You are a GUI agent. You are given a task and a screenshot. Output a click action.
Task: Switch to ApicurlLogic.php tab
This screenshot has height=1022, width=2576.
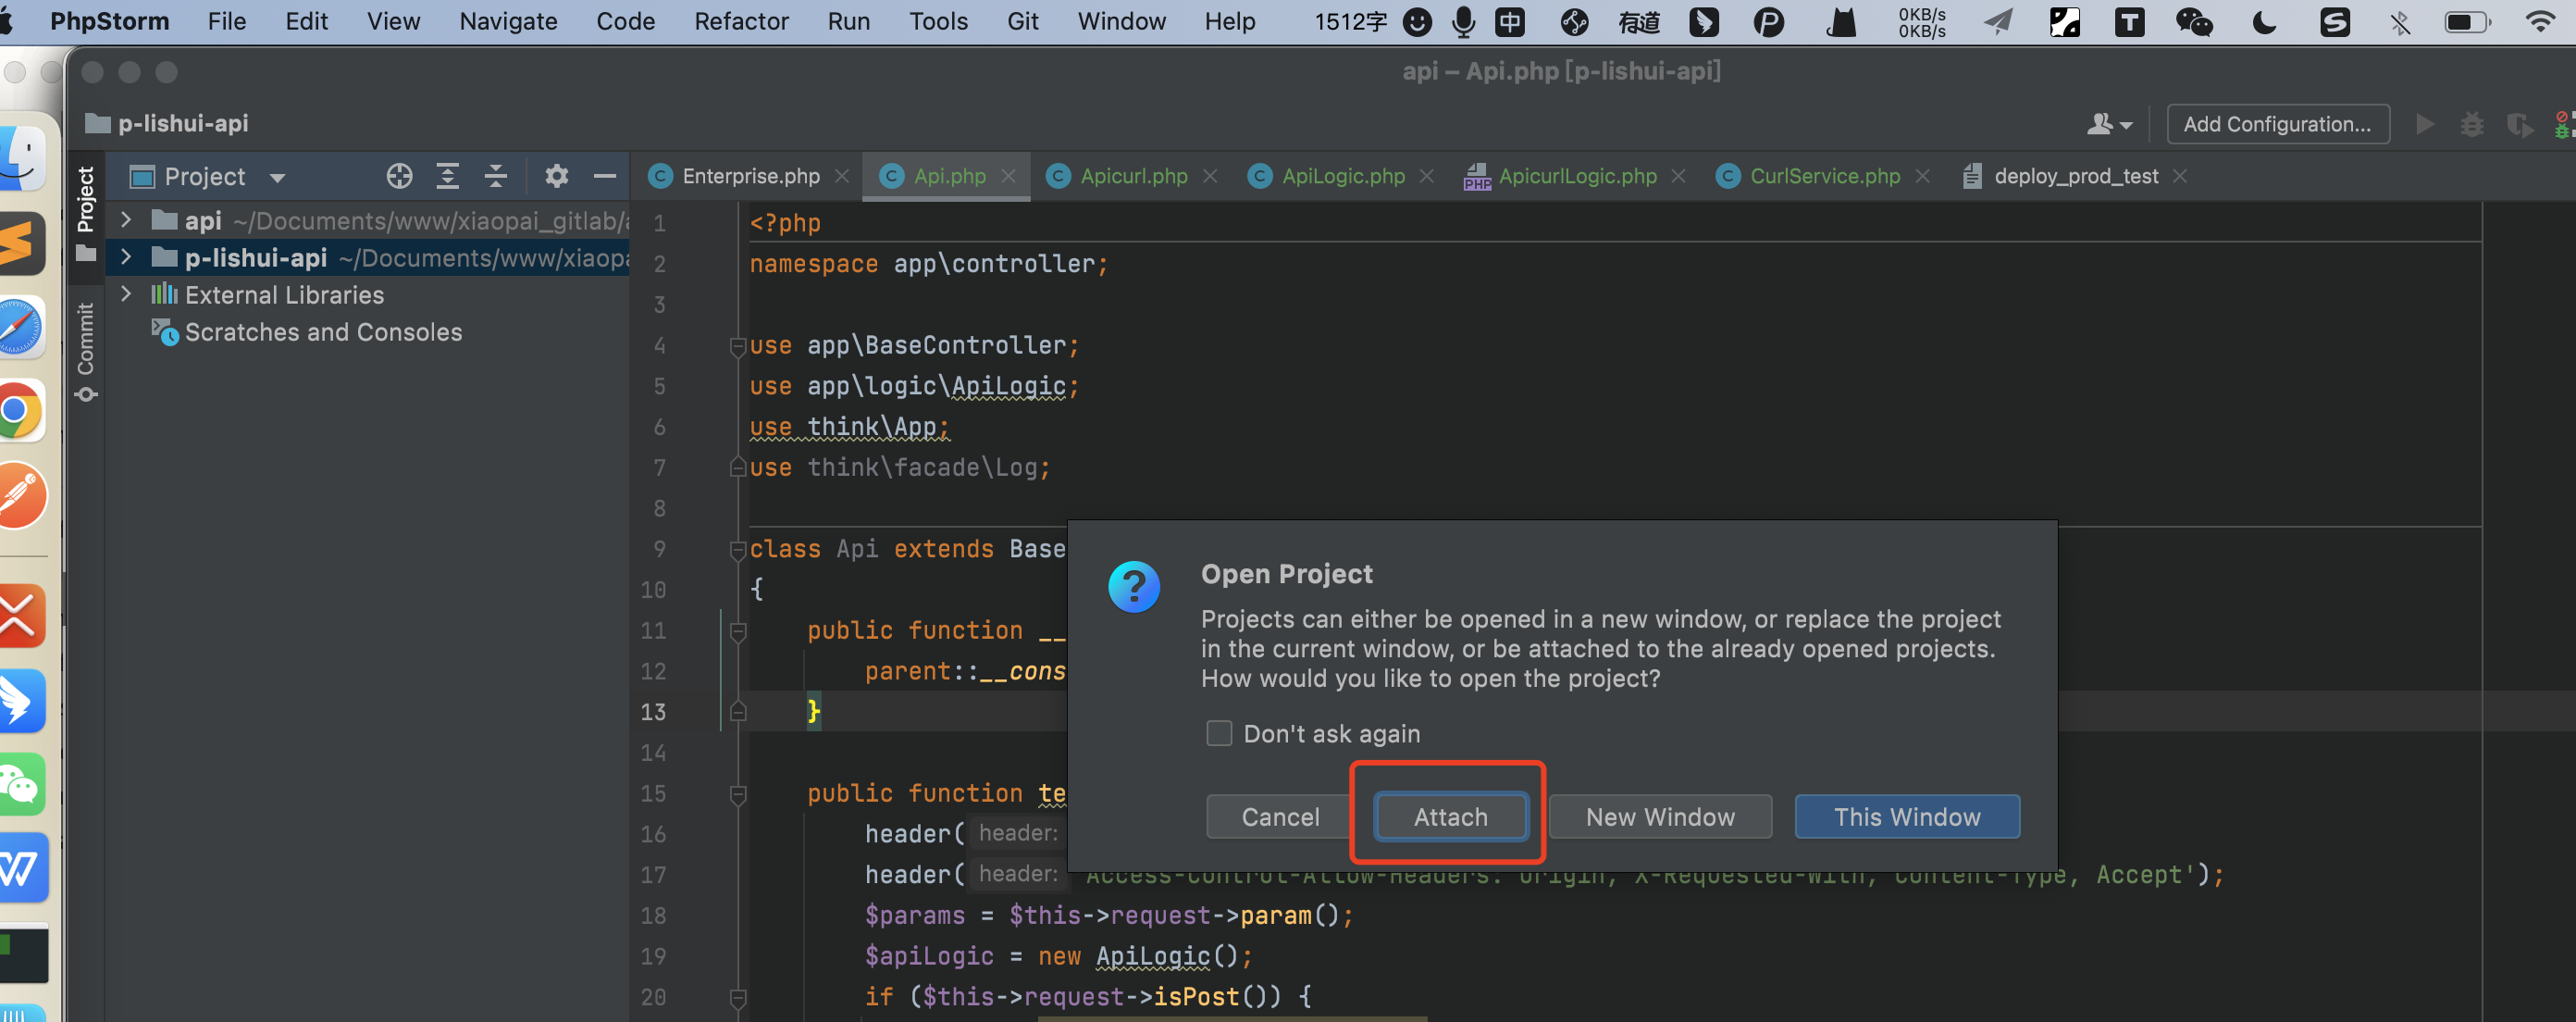(1577, 176)
